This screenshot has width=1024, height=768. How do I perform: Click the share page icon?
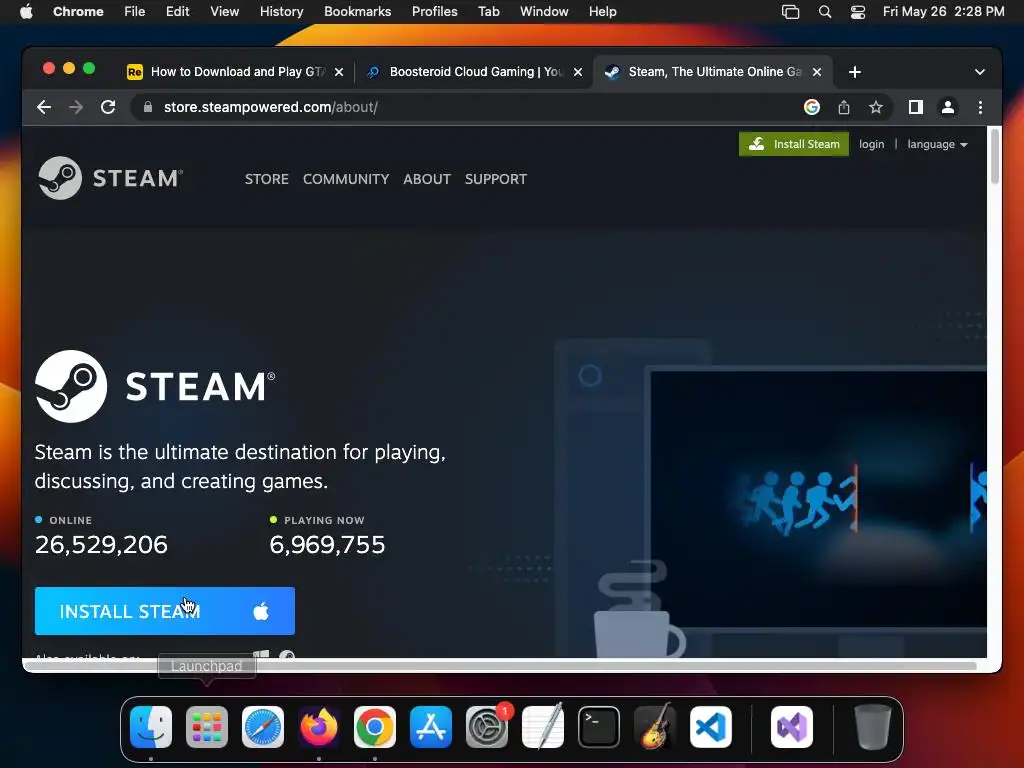coord(844,107)
